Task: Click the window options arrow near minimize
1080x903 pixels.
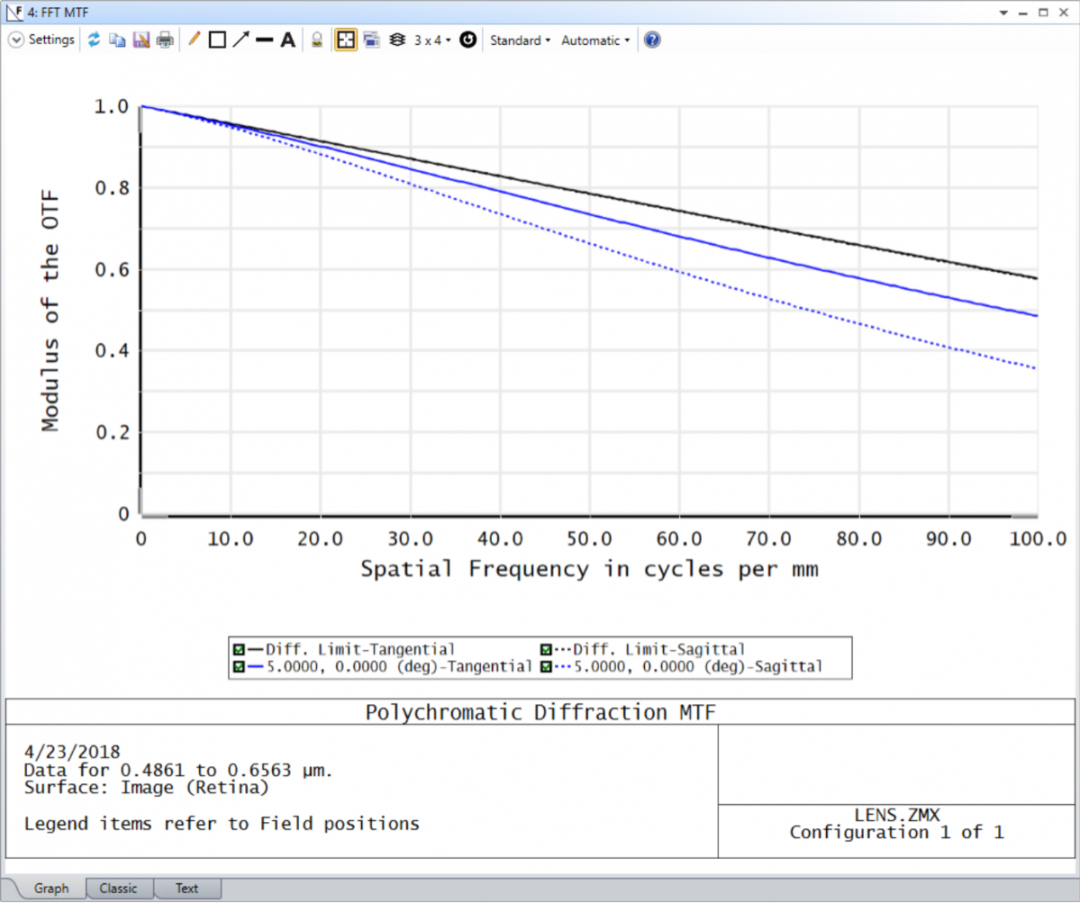Action: point(1002,13)
